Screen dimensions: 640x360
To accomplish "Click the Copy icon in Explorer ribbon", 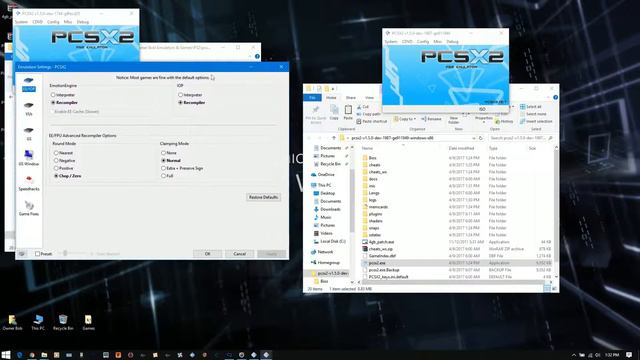I will click(334, 112).
